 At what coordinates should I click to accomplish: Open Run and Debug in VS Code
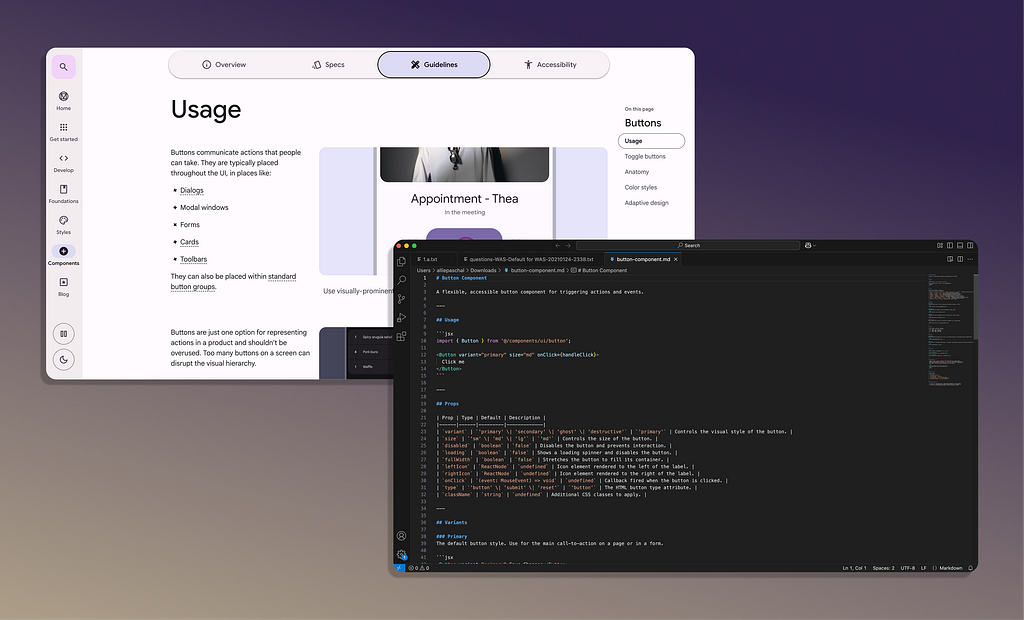[402, 318]
